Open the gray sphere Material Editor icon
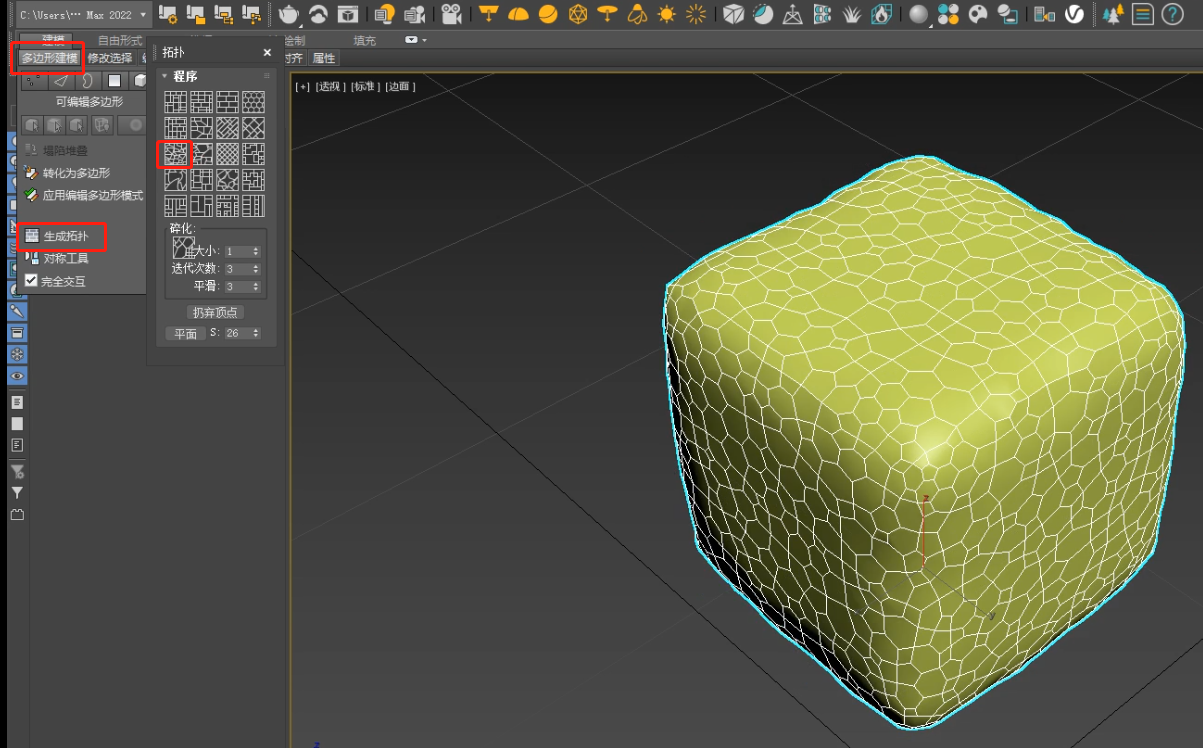 pyautogui.click(x=918, y=14)
